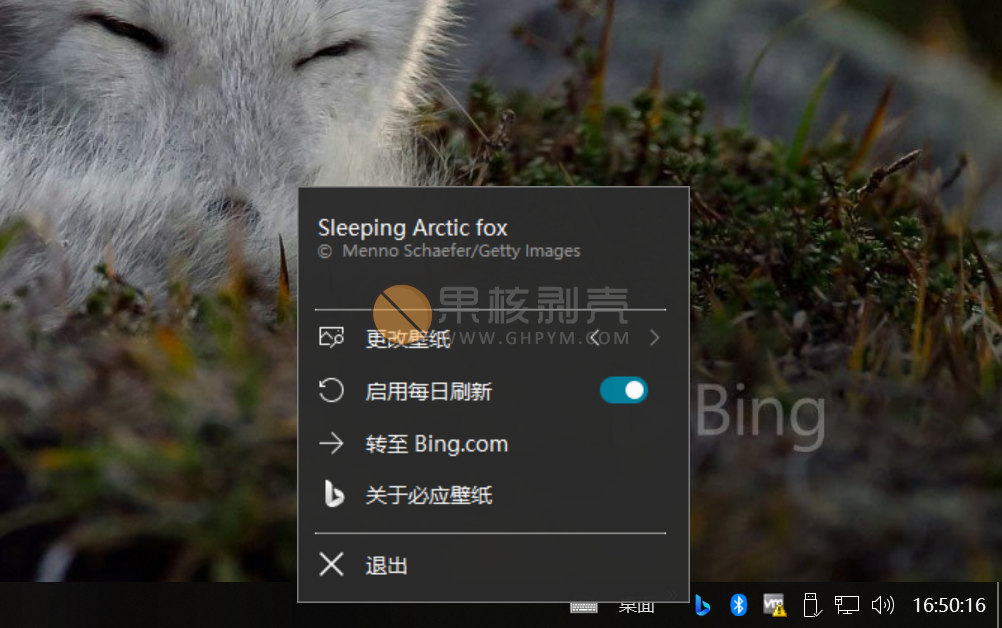Click the taskbar clock showing 16:50:16

tap(949, 605)
